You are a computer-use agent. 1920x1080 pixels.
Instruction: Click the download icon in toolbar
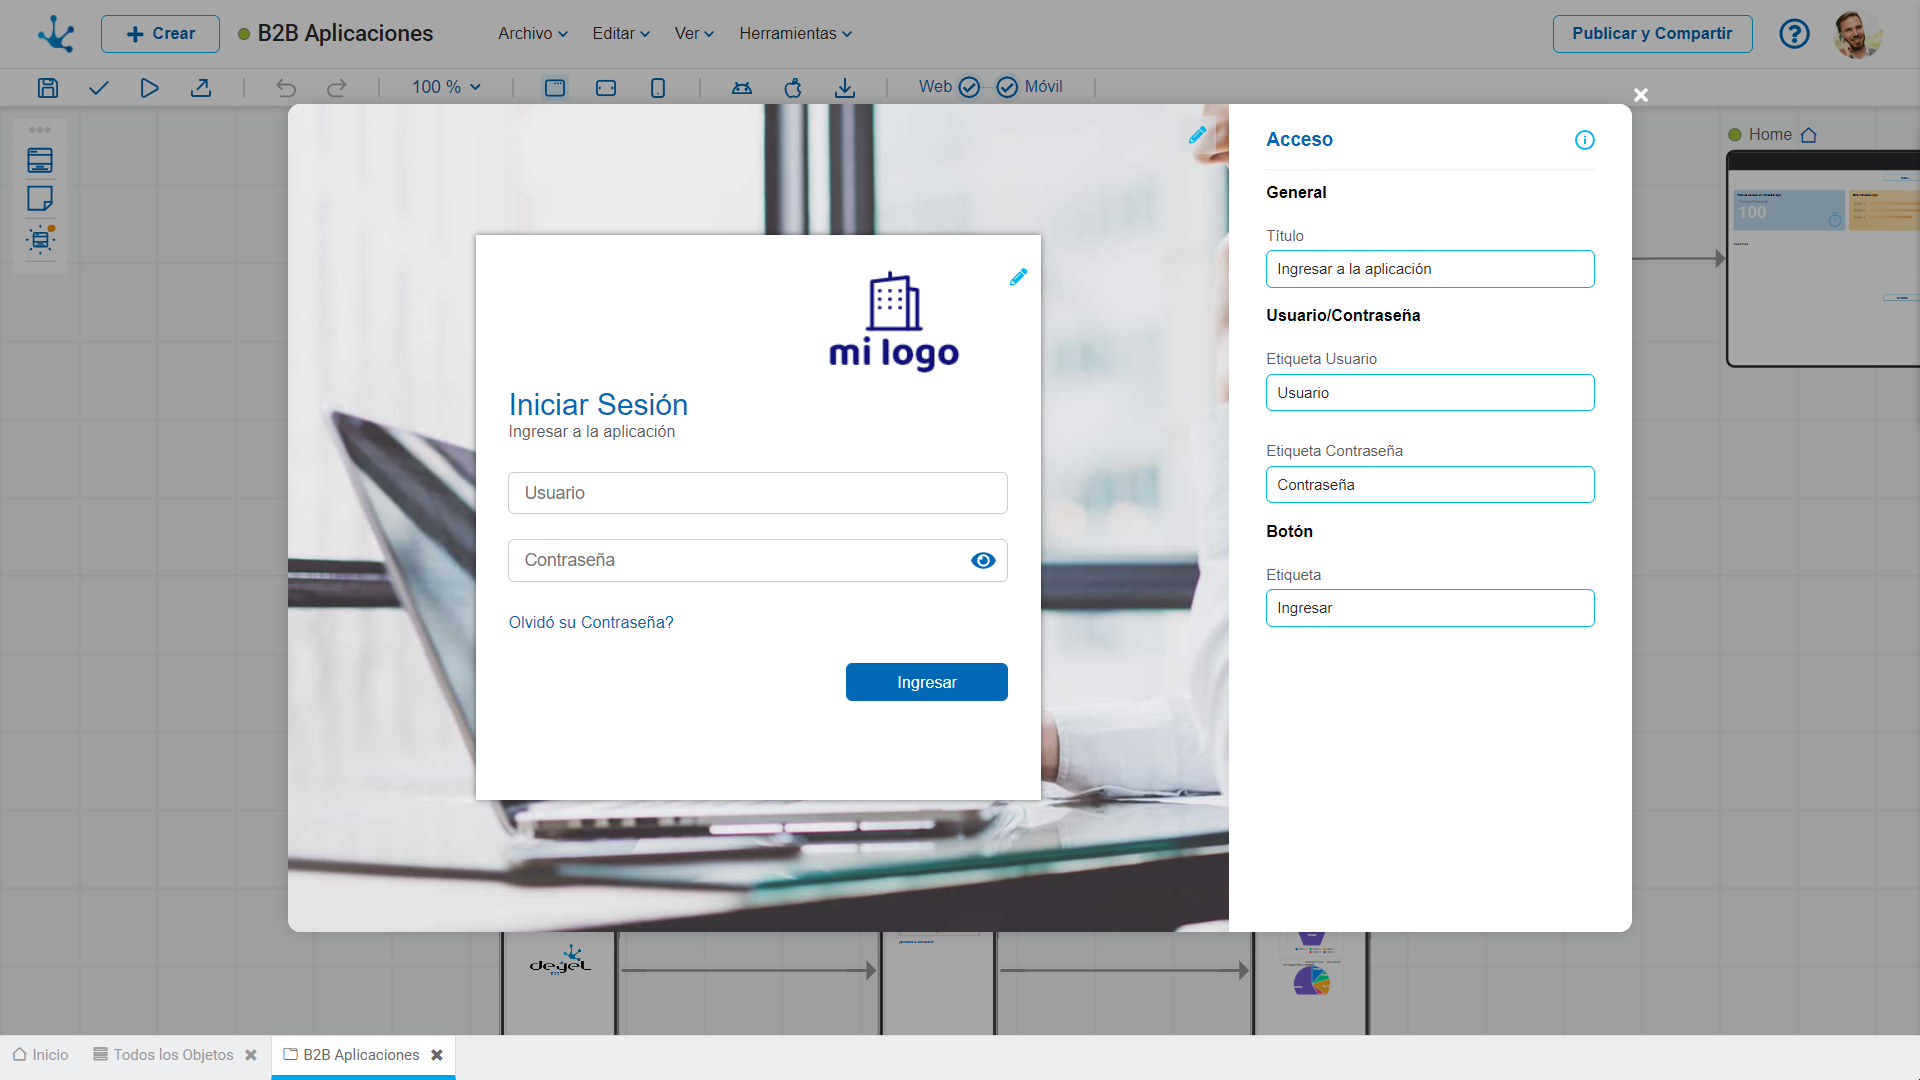(845, 88)
